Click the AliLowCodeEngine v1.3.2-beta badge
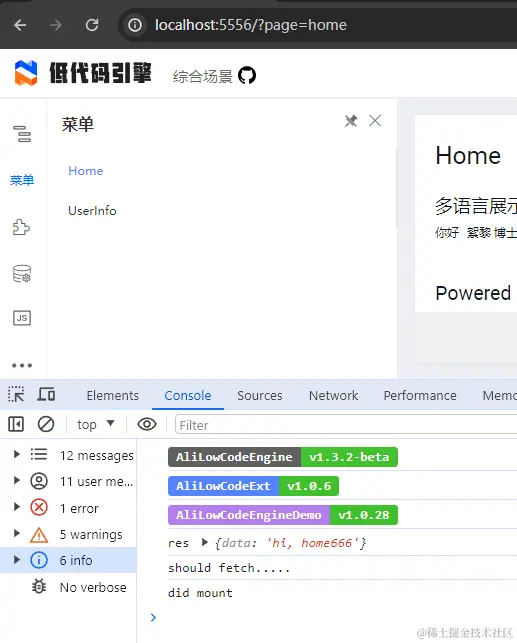 point(283,457)
